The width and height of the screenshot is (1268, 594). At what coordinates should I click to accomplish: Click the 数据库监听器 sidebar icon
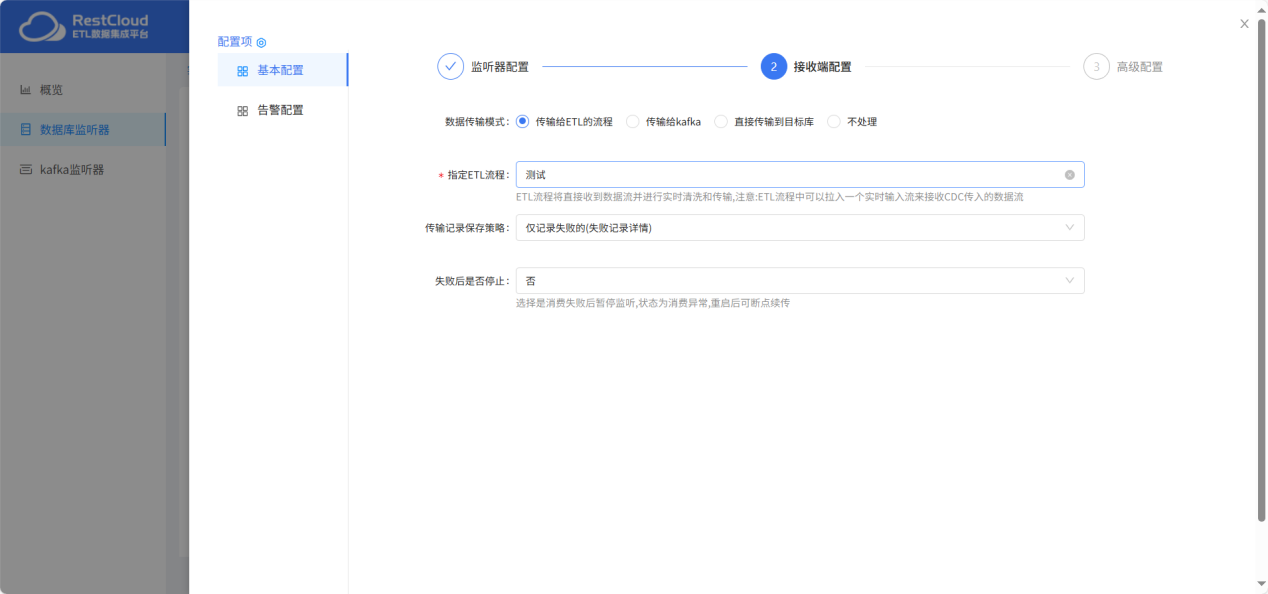click(26, 130)
